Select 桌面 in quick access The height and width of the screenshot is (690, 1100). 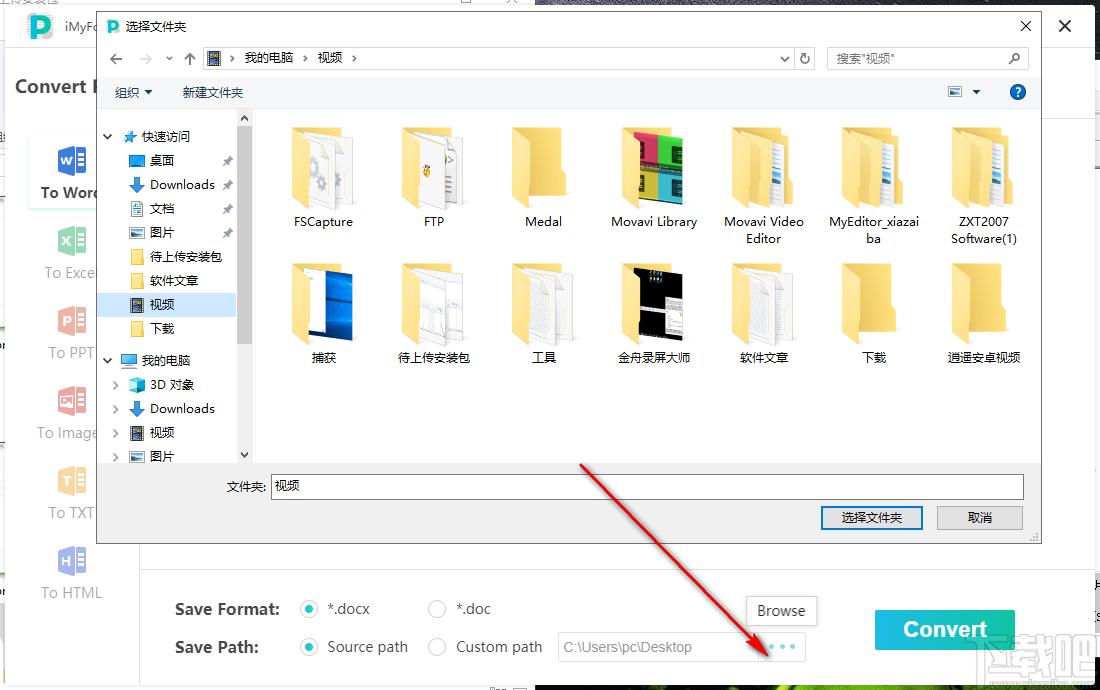pos(162,161)
